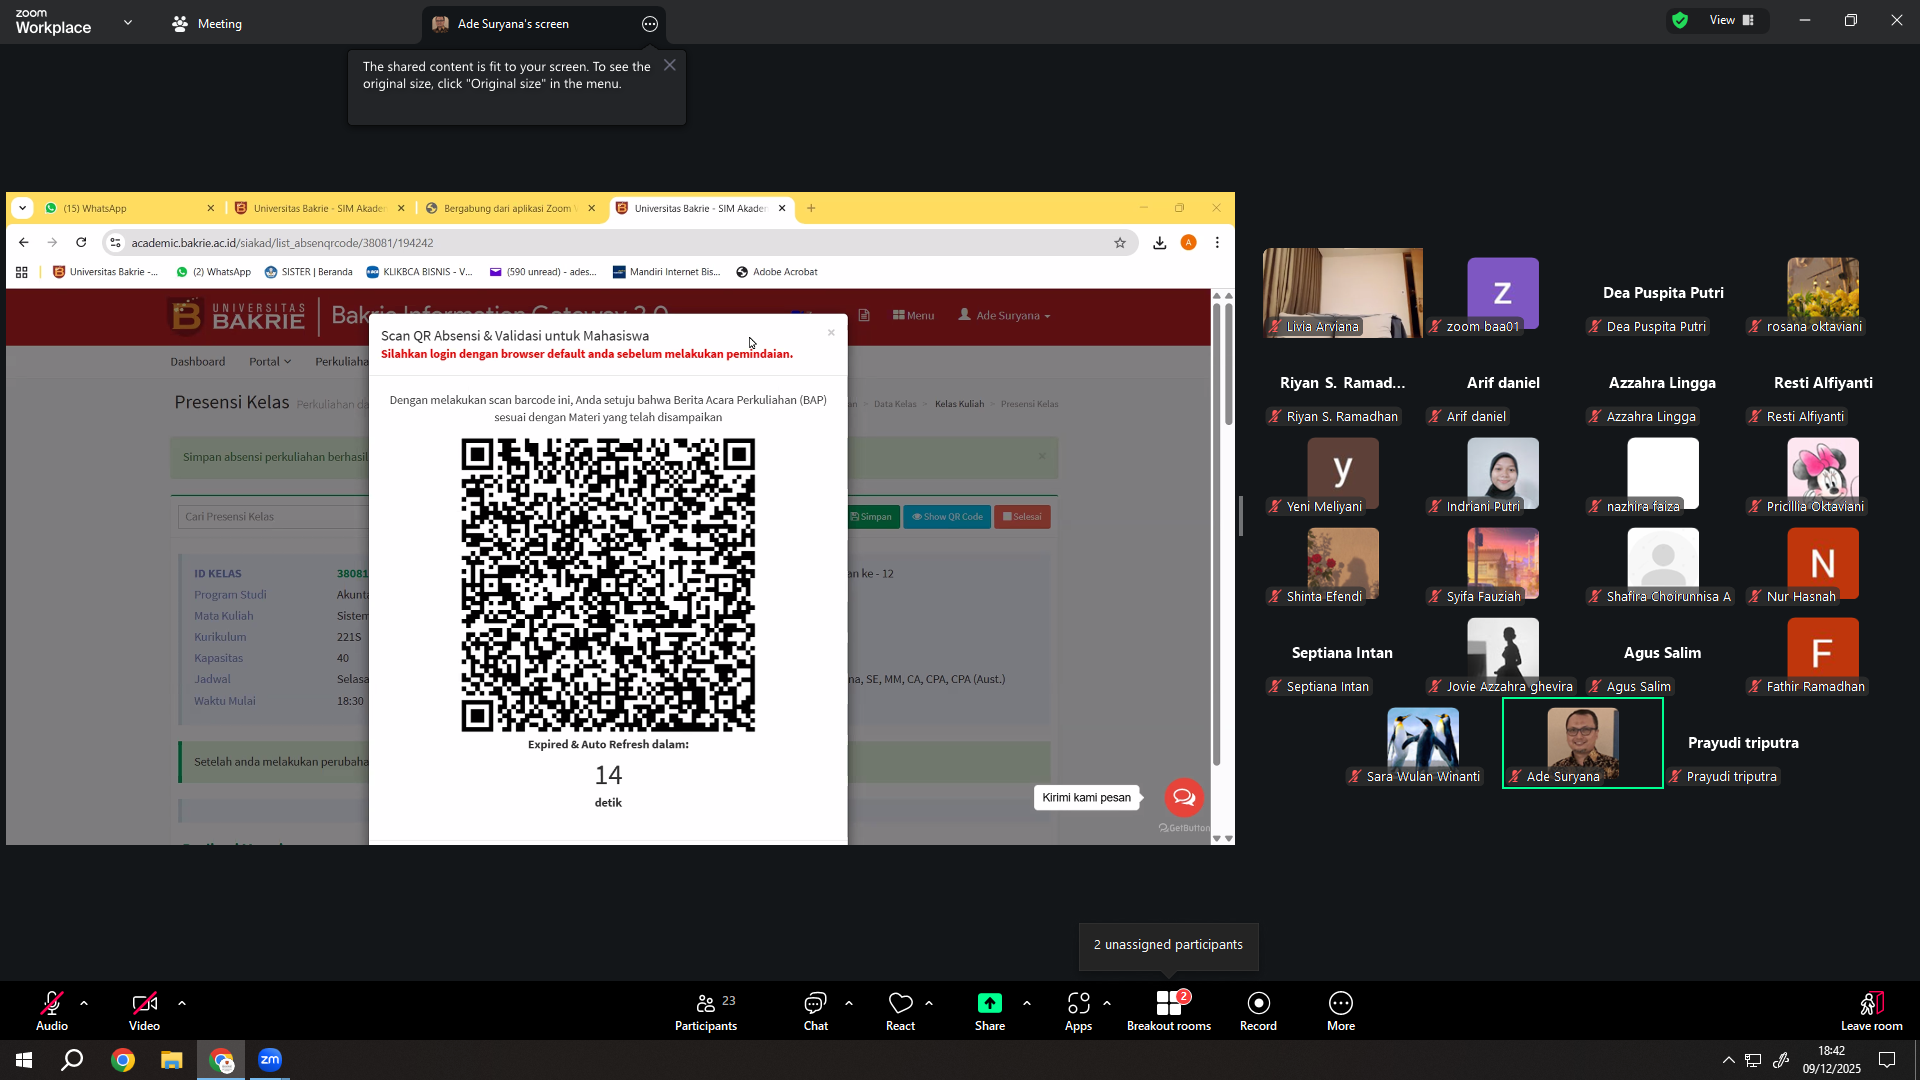This screenshot has width=1920, height=1080.
Task: Open the Adobe Acrobat bookmark
Action: (777, 272)
